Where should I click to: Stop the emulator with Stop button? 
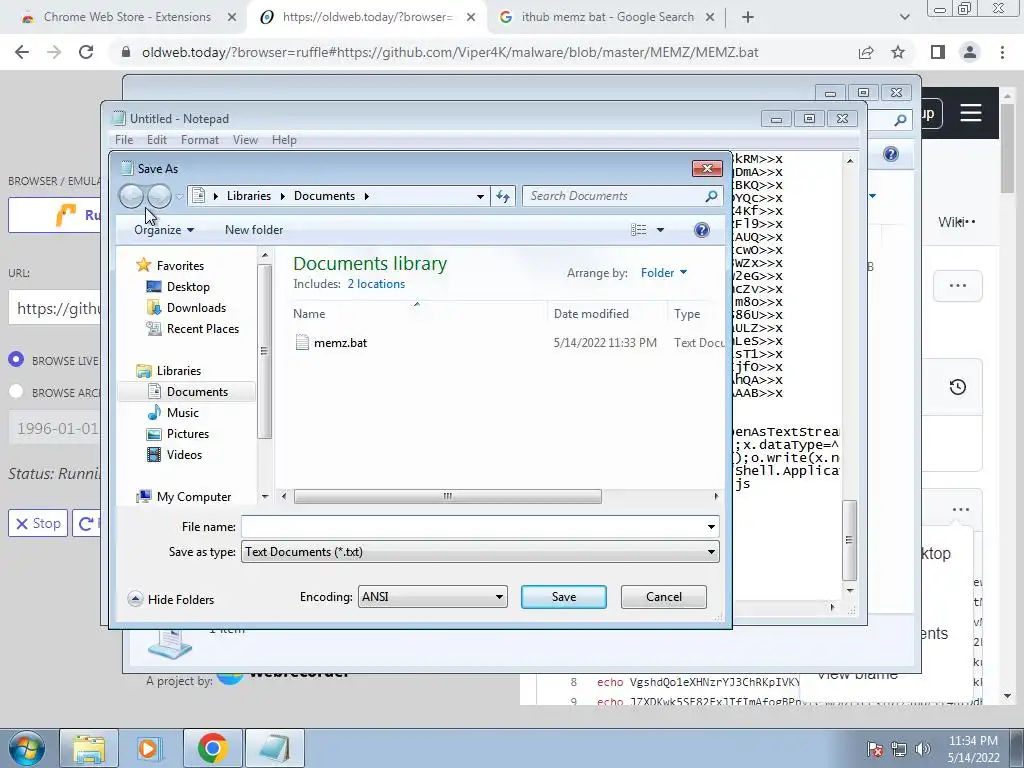click(x=38, y=524)
